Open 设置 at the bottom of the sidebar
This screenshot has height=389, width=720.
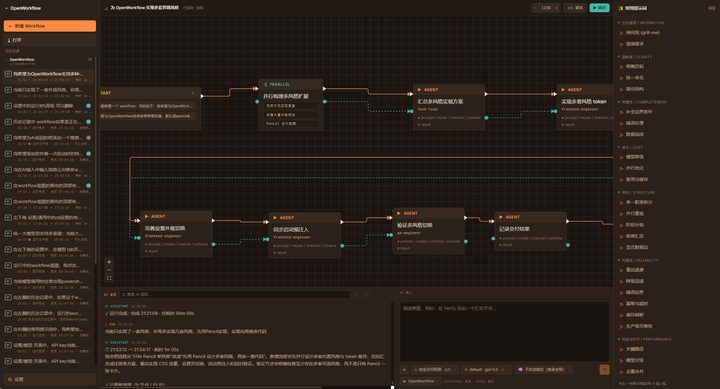(x=50, y=379)
